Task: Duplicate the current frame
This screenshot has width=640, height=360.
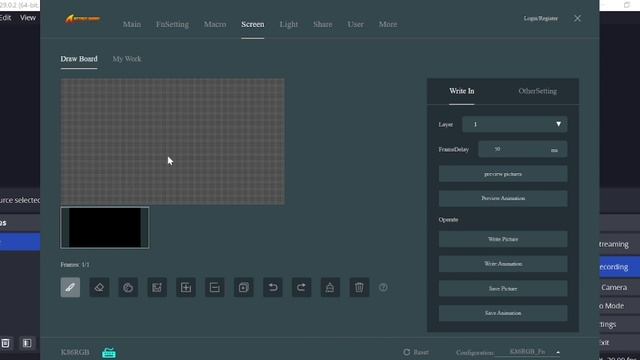Action: (244, 287)
